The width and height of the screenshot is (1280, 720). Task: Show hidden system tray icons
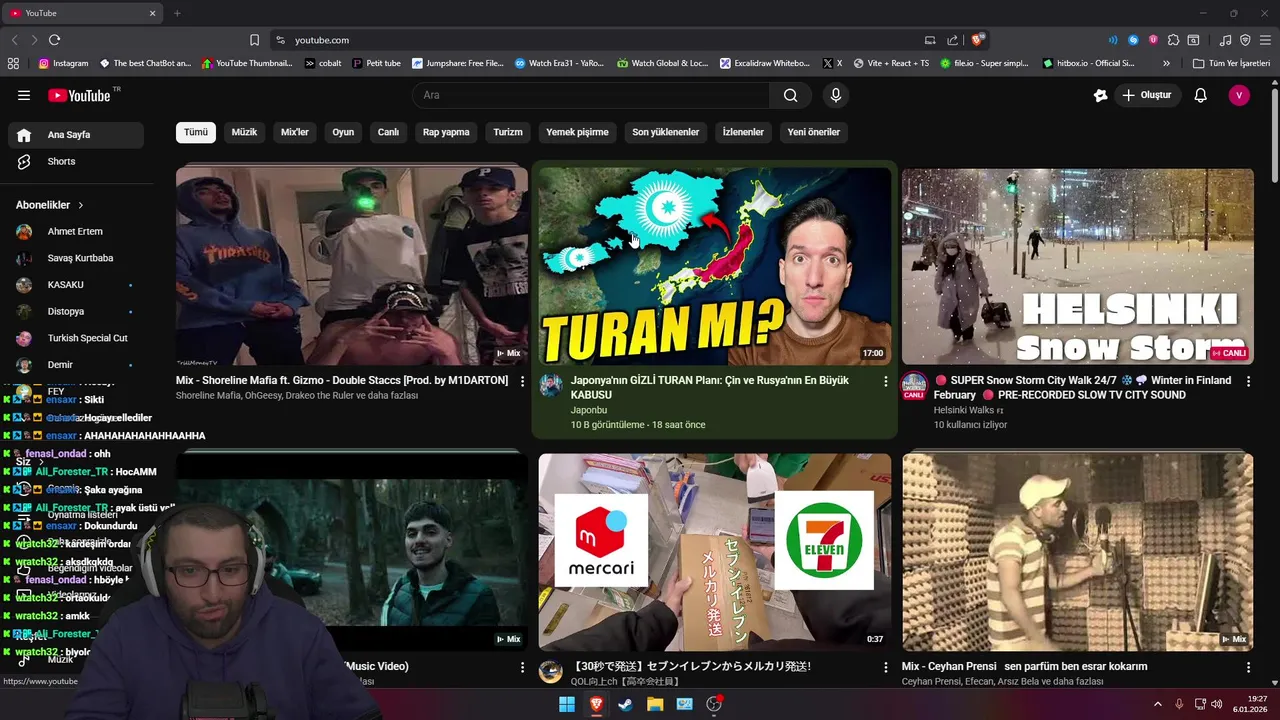pos(1158,704)
